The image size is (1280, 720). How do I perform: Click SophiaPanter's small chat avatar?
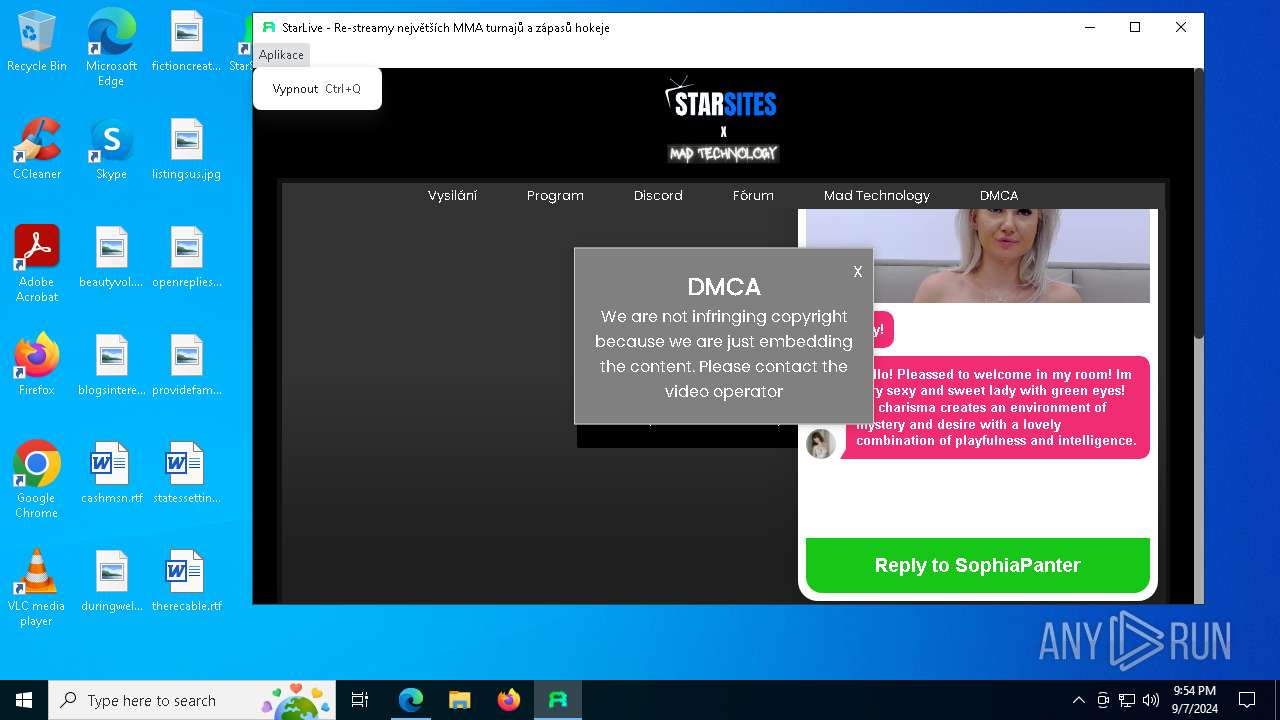(x=821, y=443)
